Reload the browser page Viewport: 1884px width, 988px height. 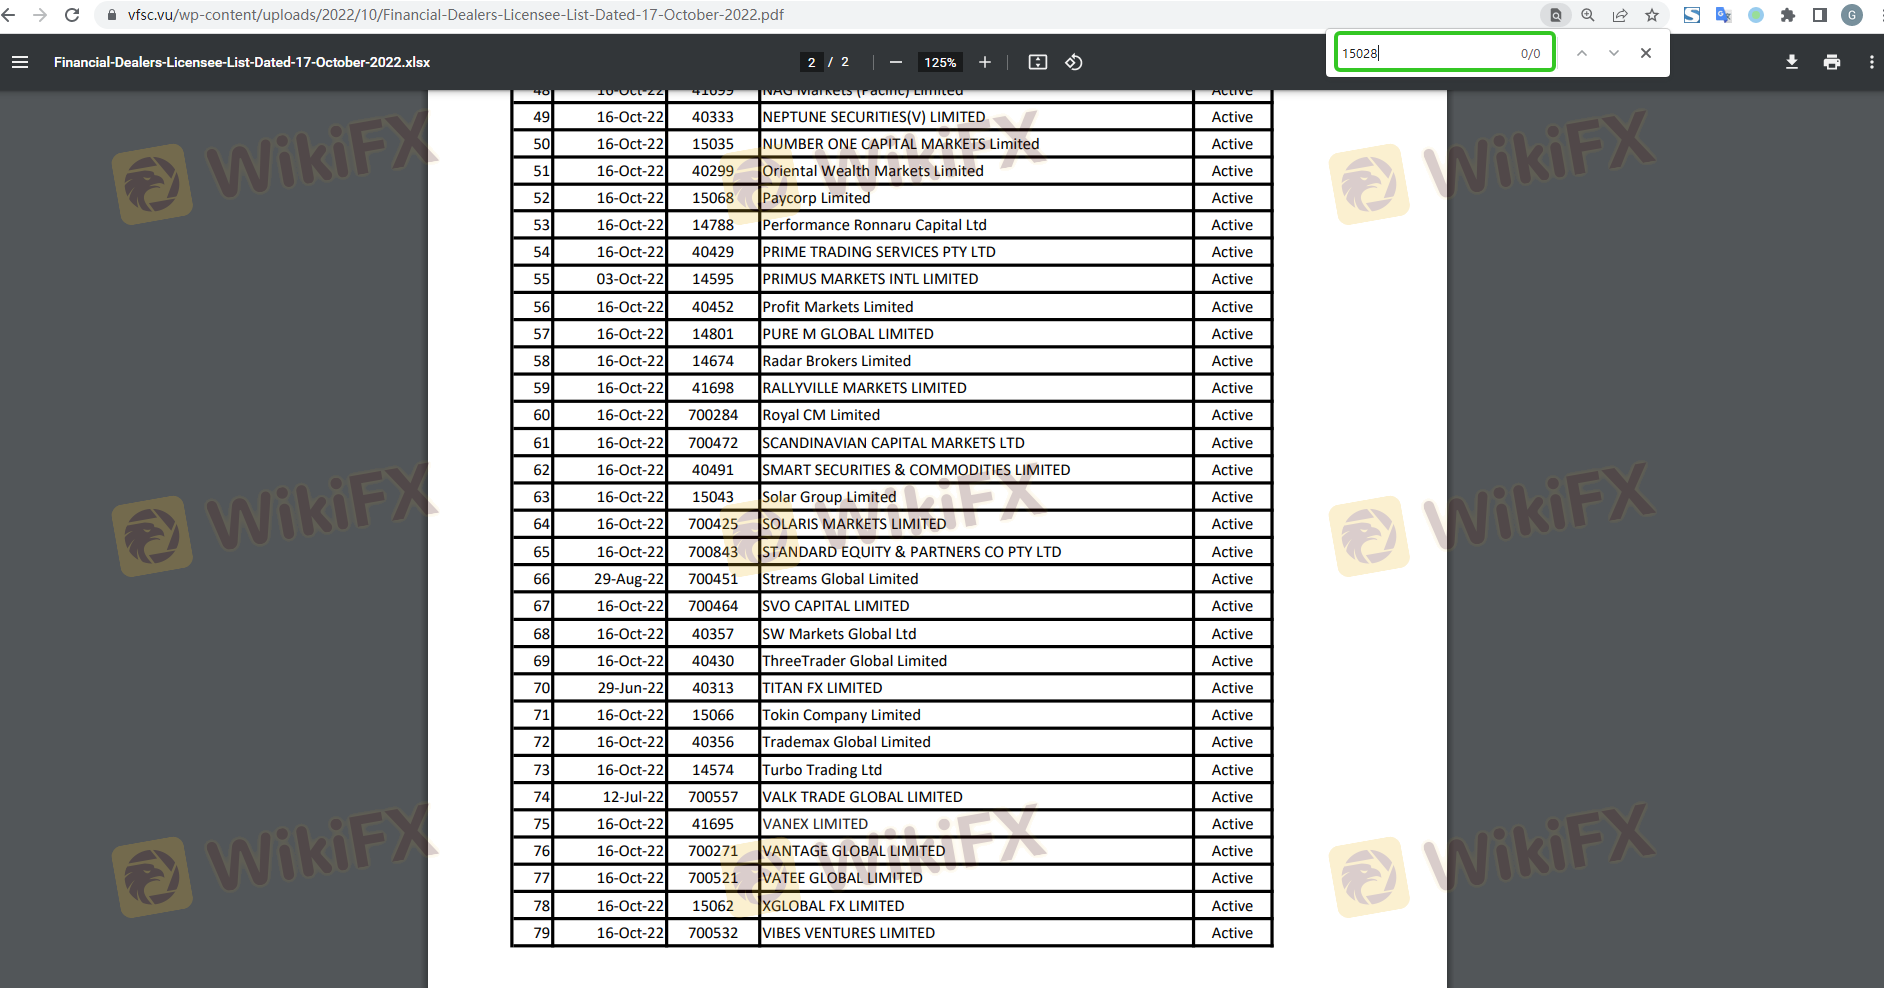(72, 15)
